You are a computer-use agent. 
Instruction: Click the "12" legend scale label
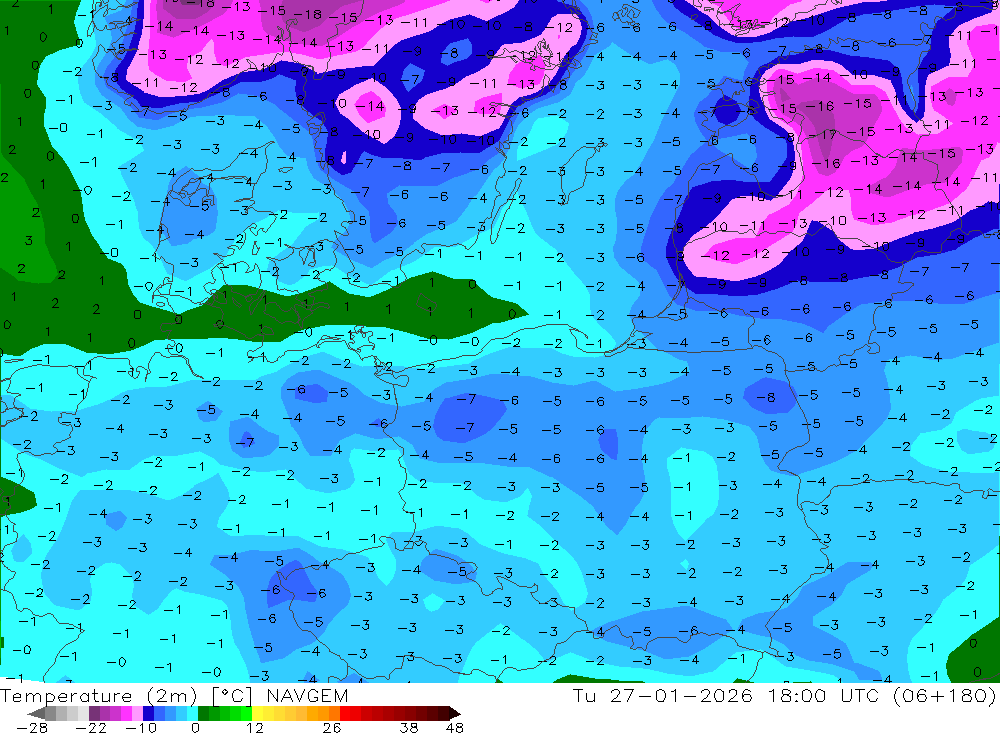coord(255,728)
